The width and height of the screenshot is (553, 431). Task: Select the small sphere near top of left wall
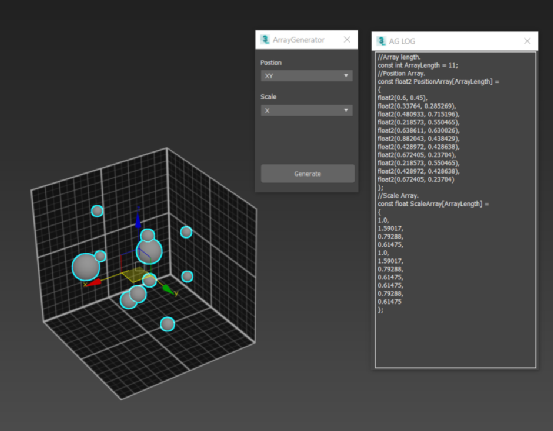97,211
